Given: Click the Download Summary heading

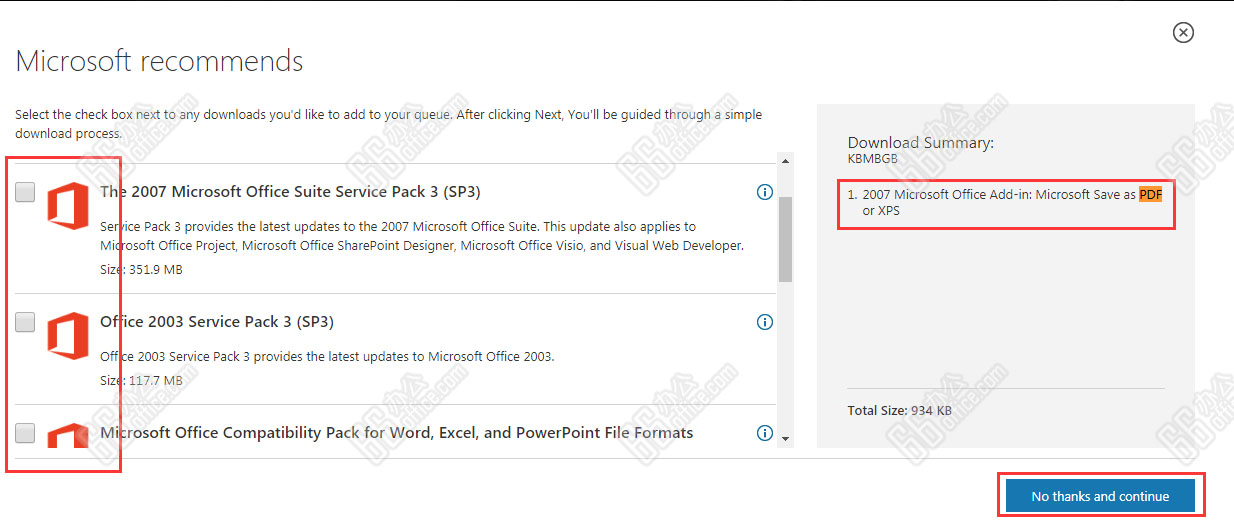Looking at the screenshot, I should coord(921,143).
